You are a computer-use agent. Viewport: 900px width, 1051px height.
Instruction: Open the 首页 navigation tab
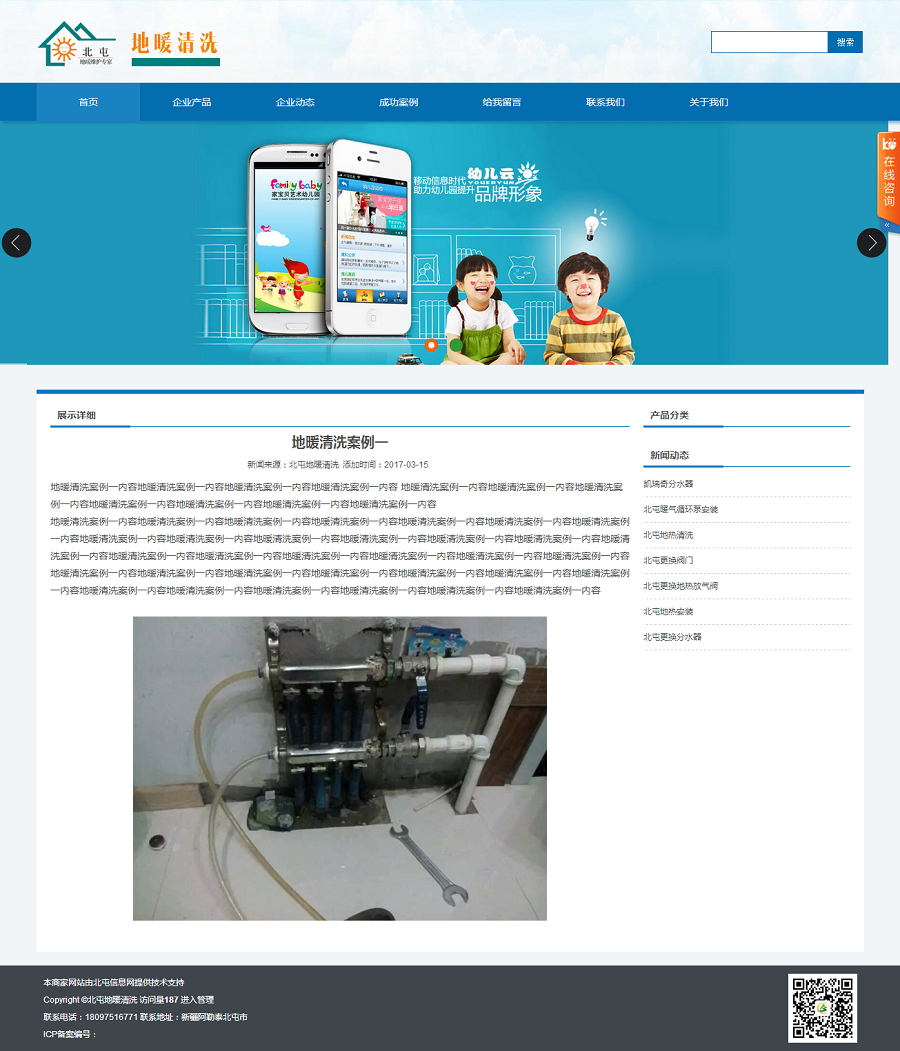(88, 102)
